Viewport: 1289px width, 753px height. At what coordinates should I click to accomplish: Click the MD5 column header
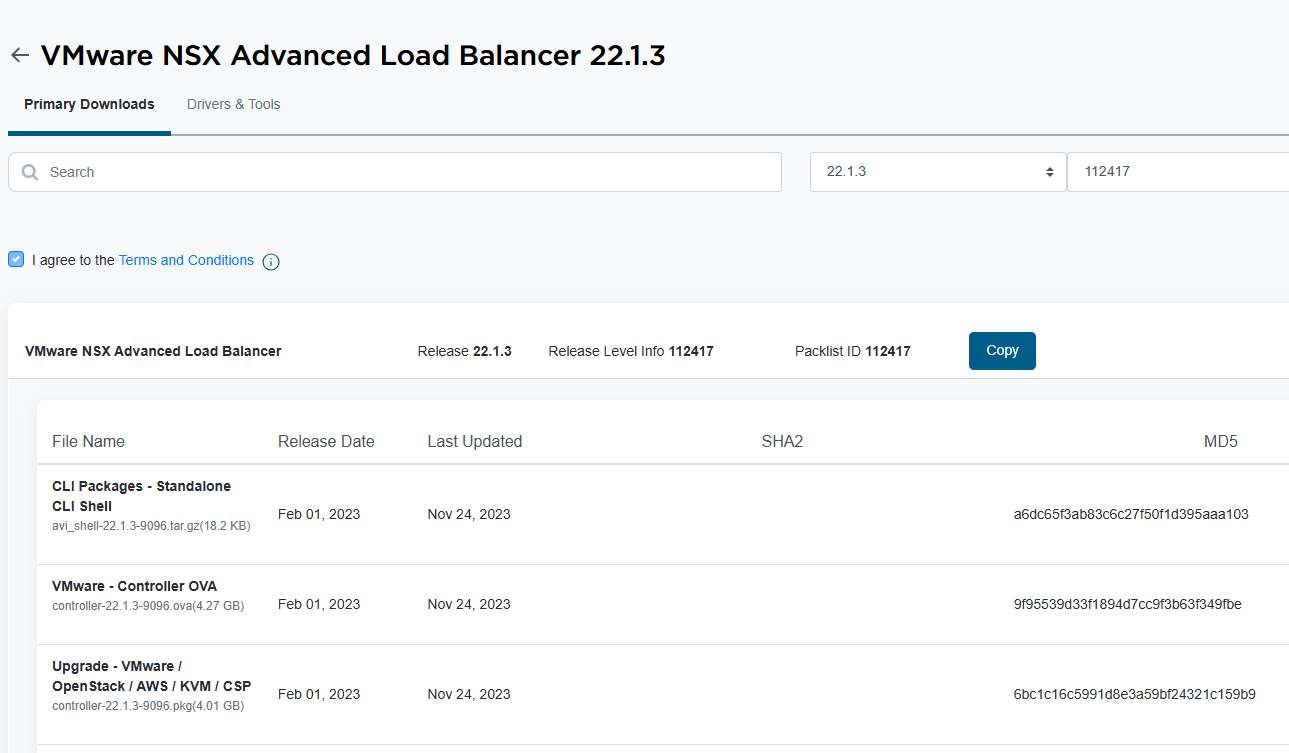pos(1221,441)
